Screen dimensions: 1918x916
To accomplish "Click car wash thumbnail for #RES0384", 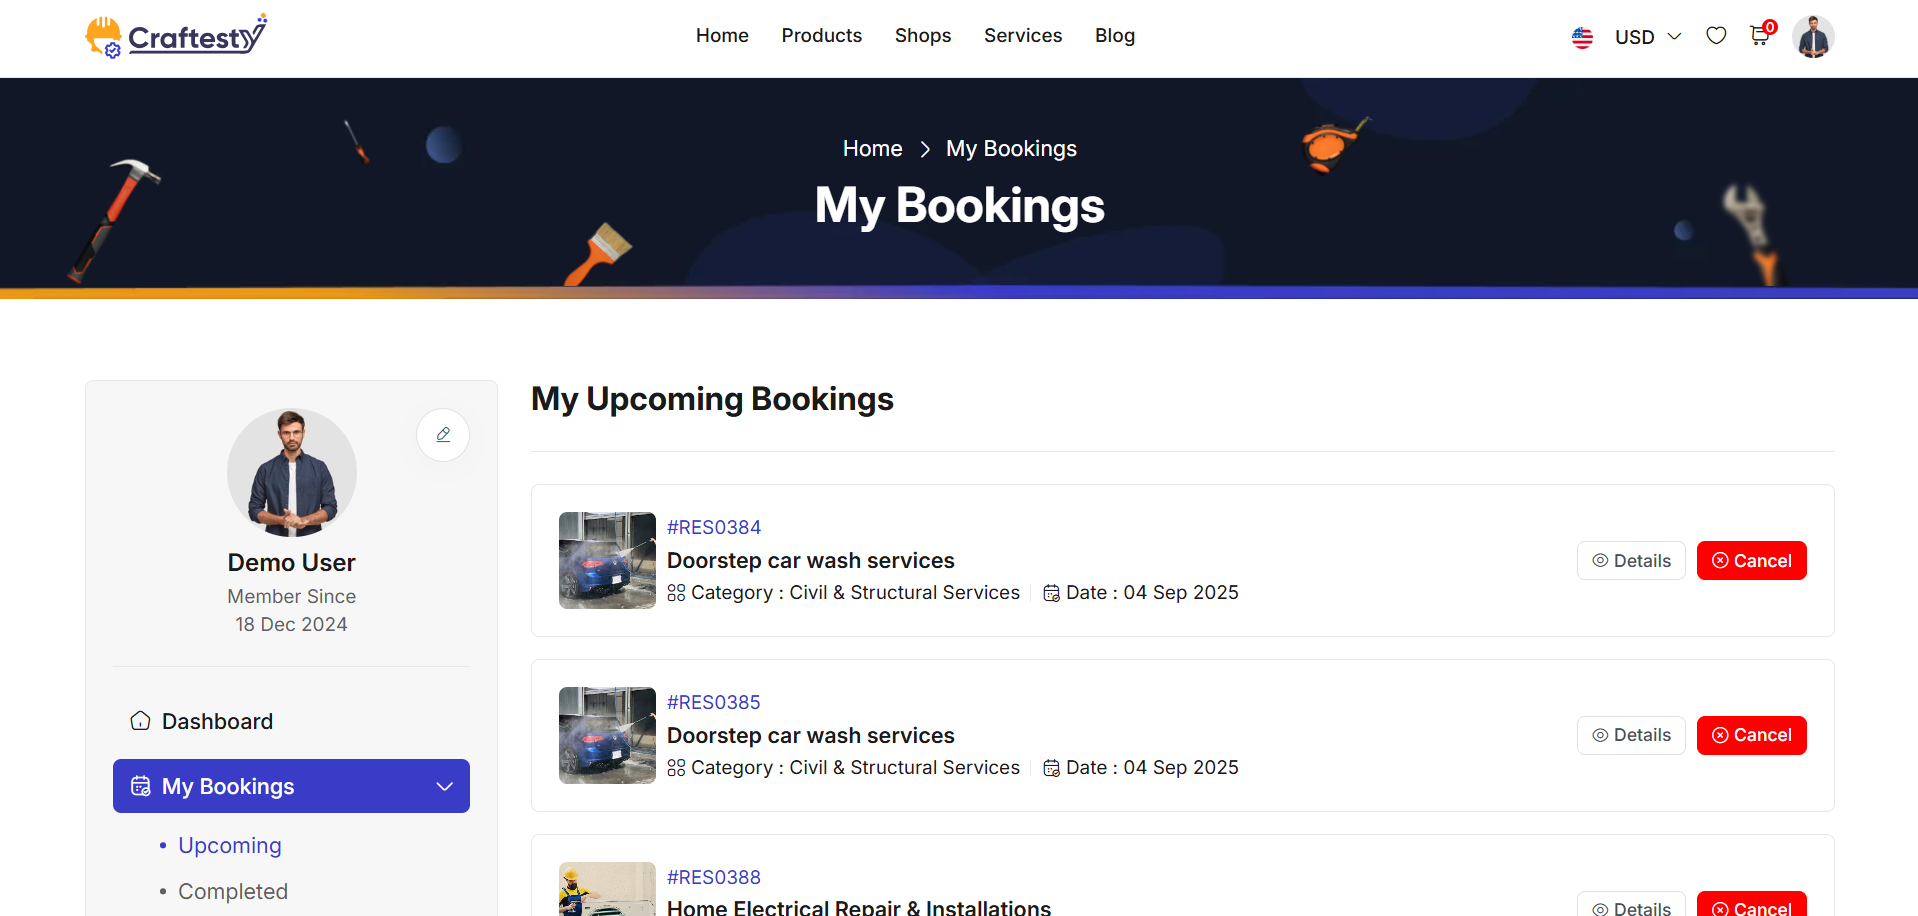I will [607, 561].
